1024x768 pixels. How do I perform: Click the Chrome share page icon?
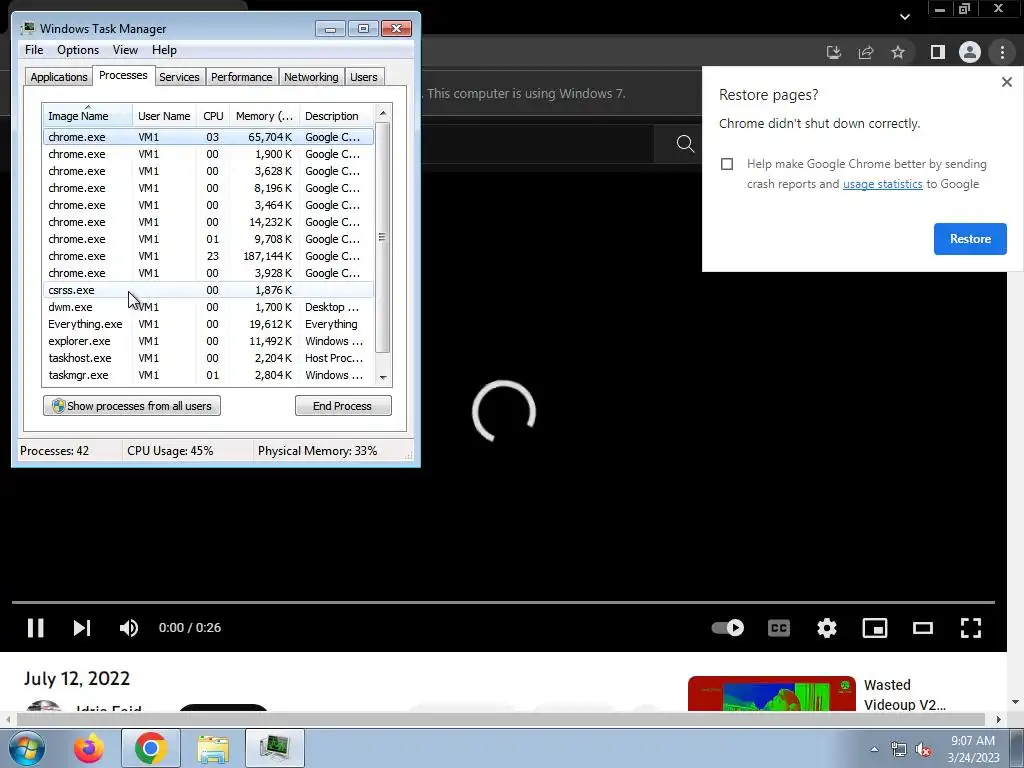point(866,52)
